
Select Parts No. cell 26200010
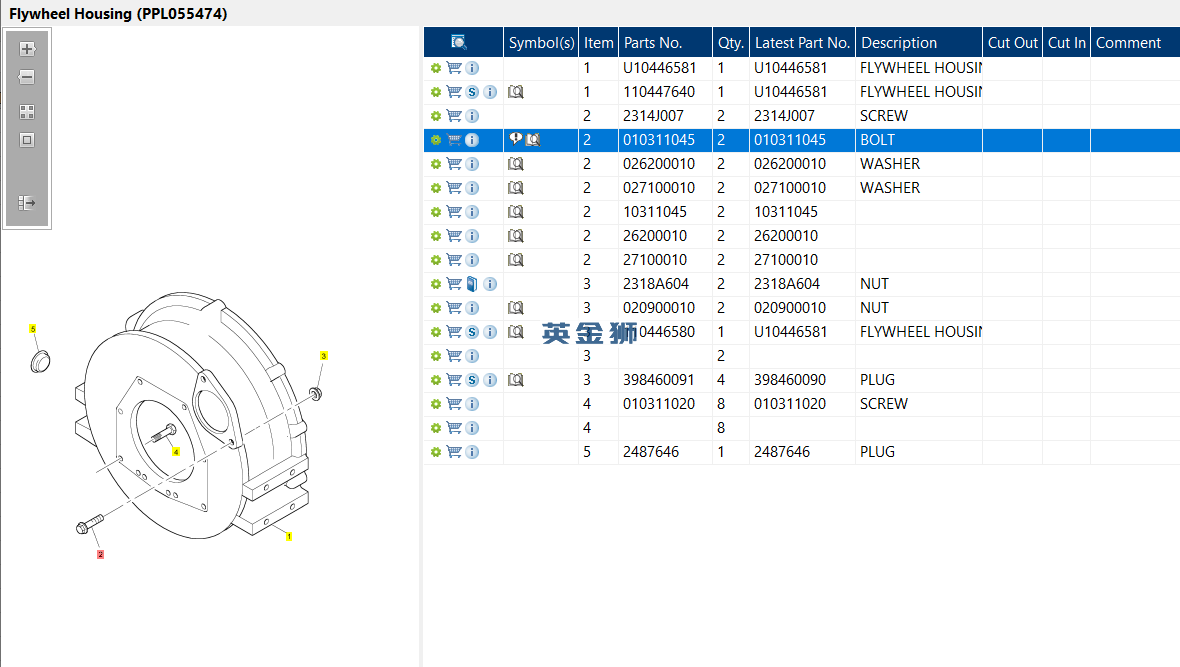point(665,236)
